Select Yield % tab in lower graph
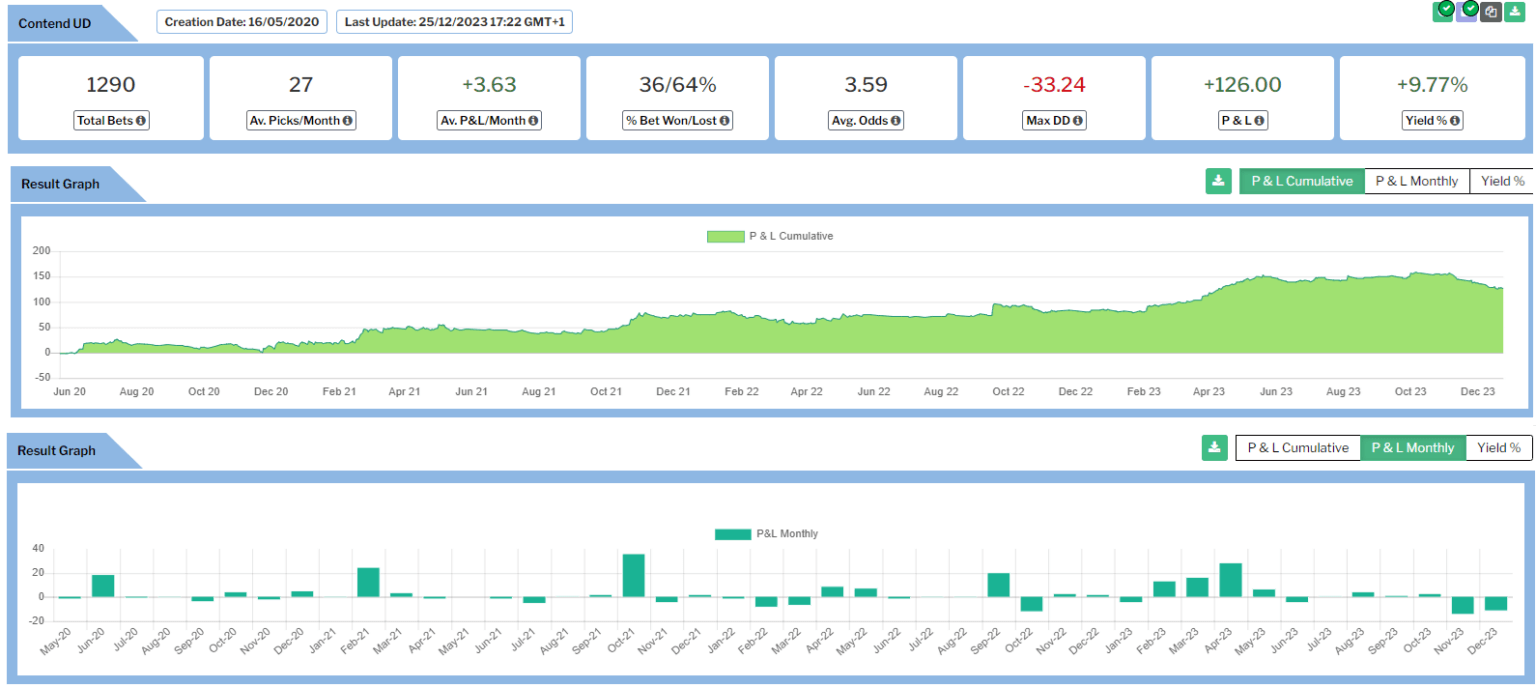Viewport: 1536px width, 688px height. 1498,448
